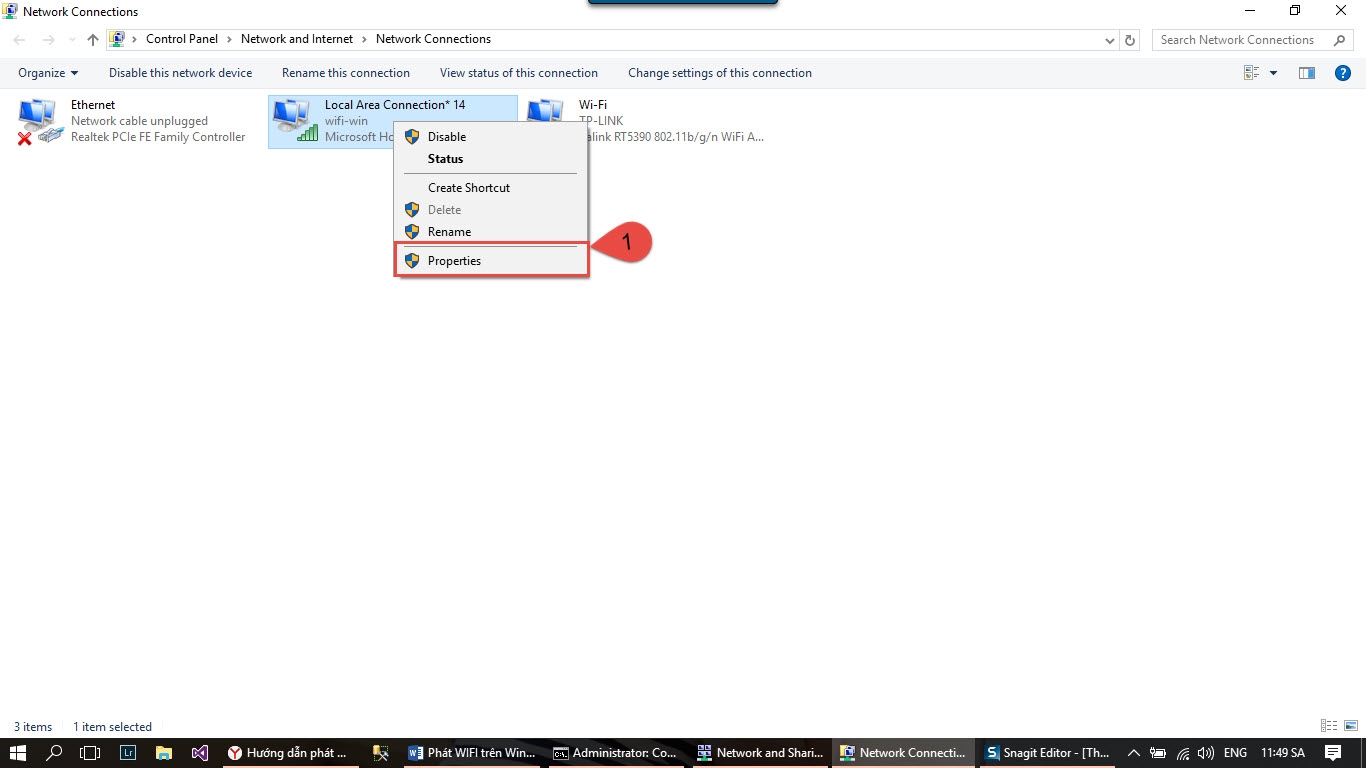
Task: Select the Wi-Fi adapter icon
Action: [545, 113]
